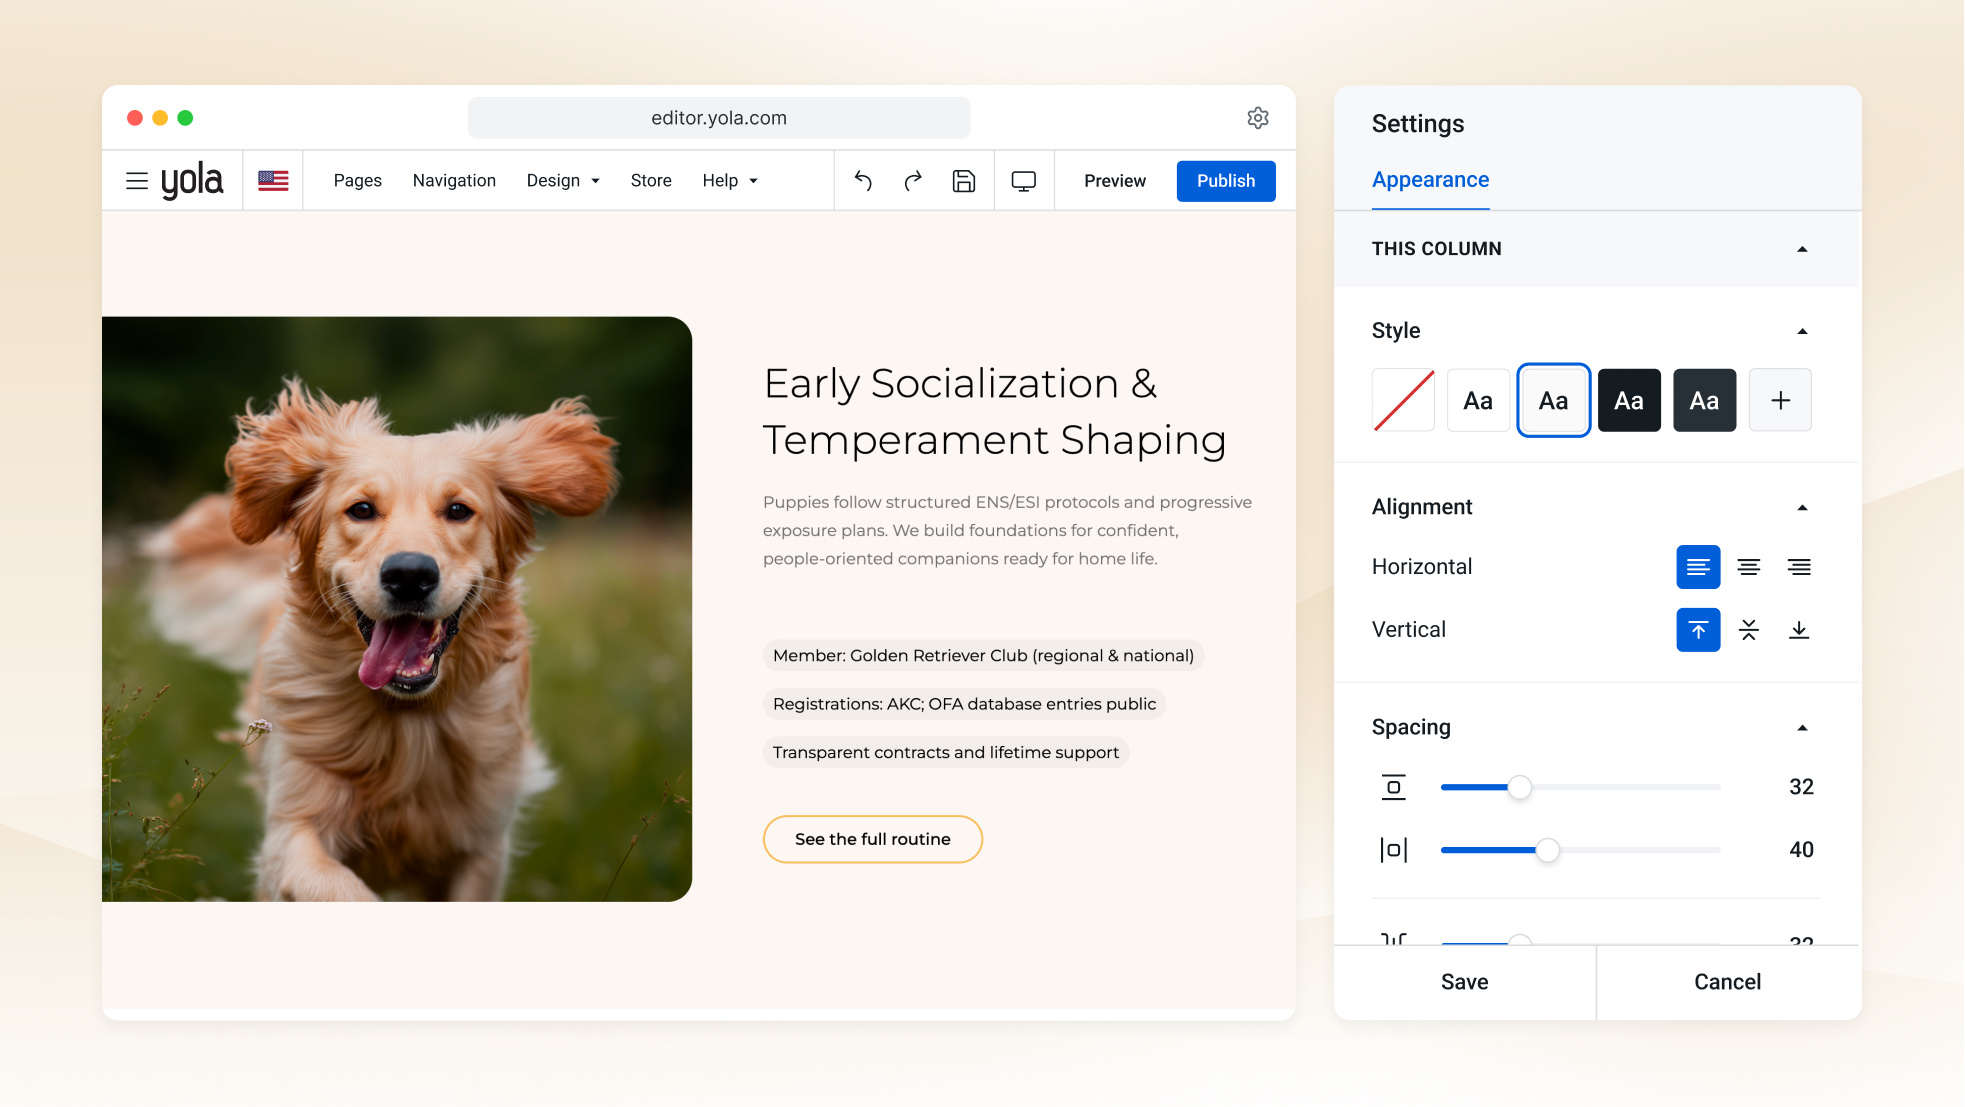The image size is (1965, 1107).
Task: Select the black Aa style swatch
Action: (x=1629, y=400)
